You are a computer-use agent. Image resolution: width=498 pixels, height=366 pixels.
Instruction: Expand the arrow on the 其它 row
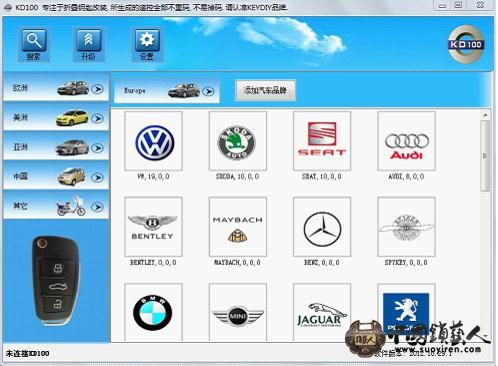point(97,207)
